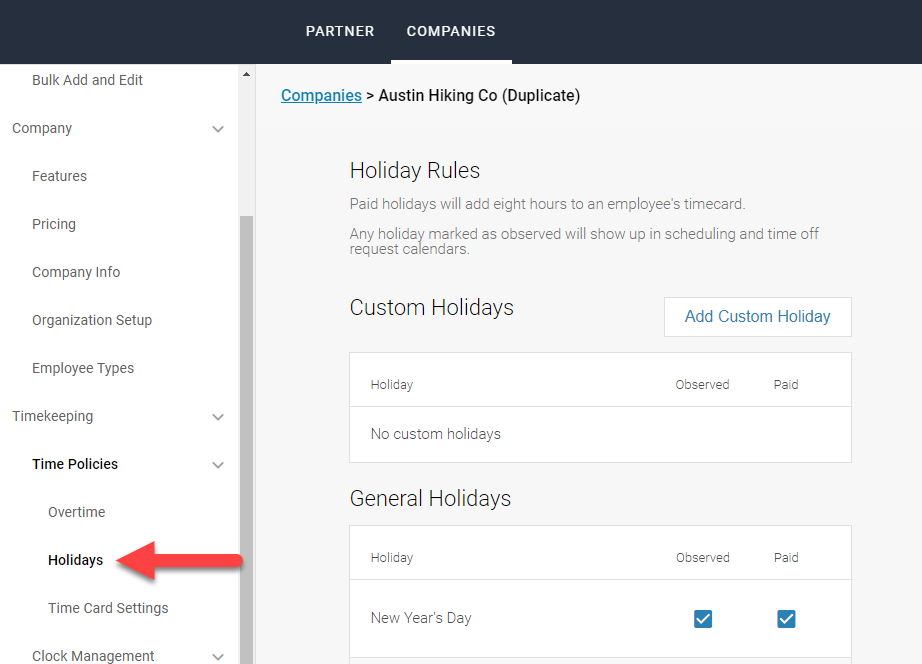922x664 pixels.
Task: Switch to the Partner tab
Action: [x=340, y=31]
